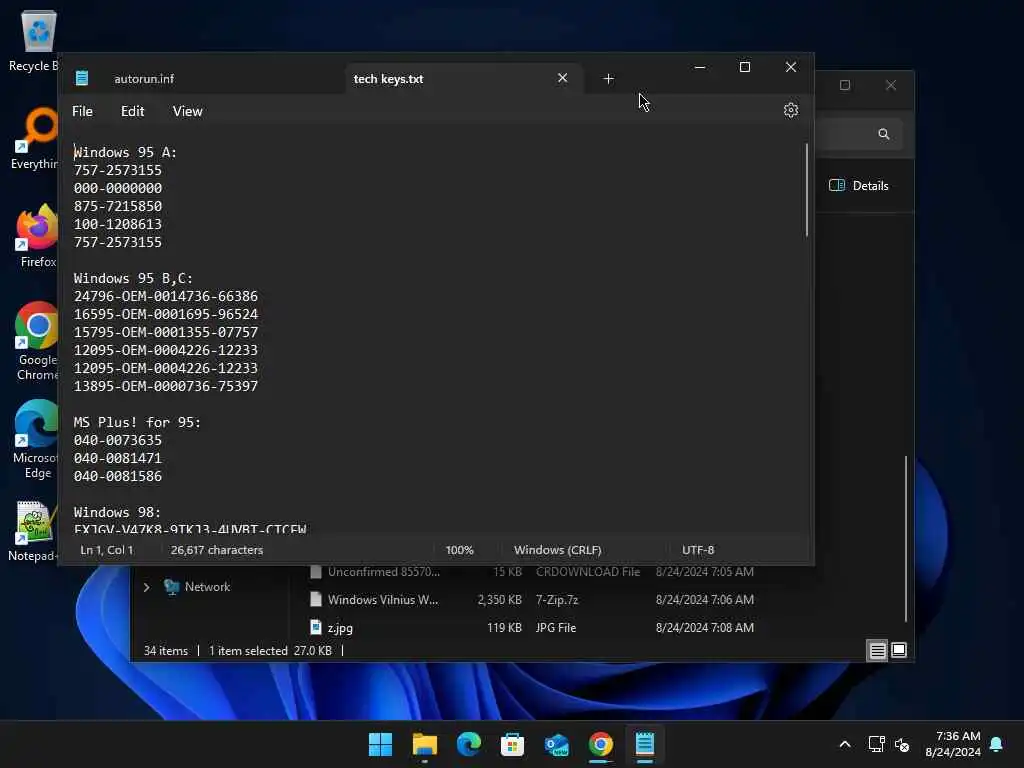Click Notepad icon in taskbar
This screenshot has height=768, width=1024.
645,744
